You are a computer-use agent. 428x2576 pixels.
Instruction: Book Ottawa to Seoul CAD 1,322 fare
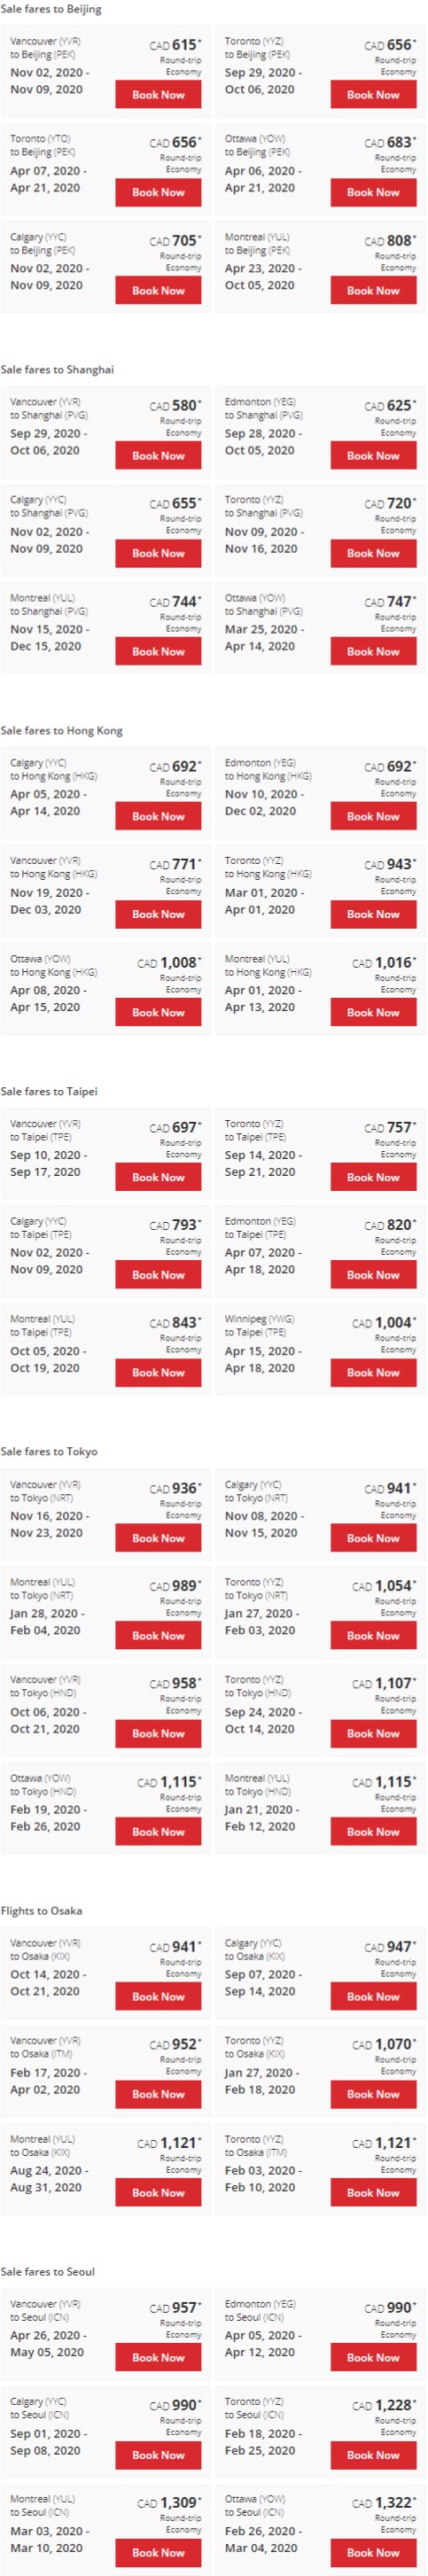[373, 2553]
